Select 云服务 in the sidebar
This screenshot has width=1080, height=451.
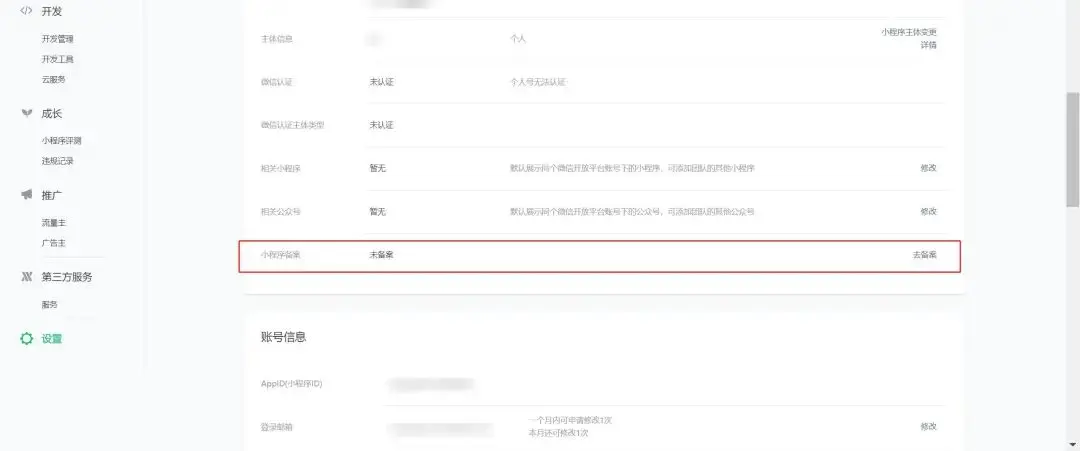point(53,79)
